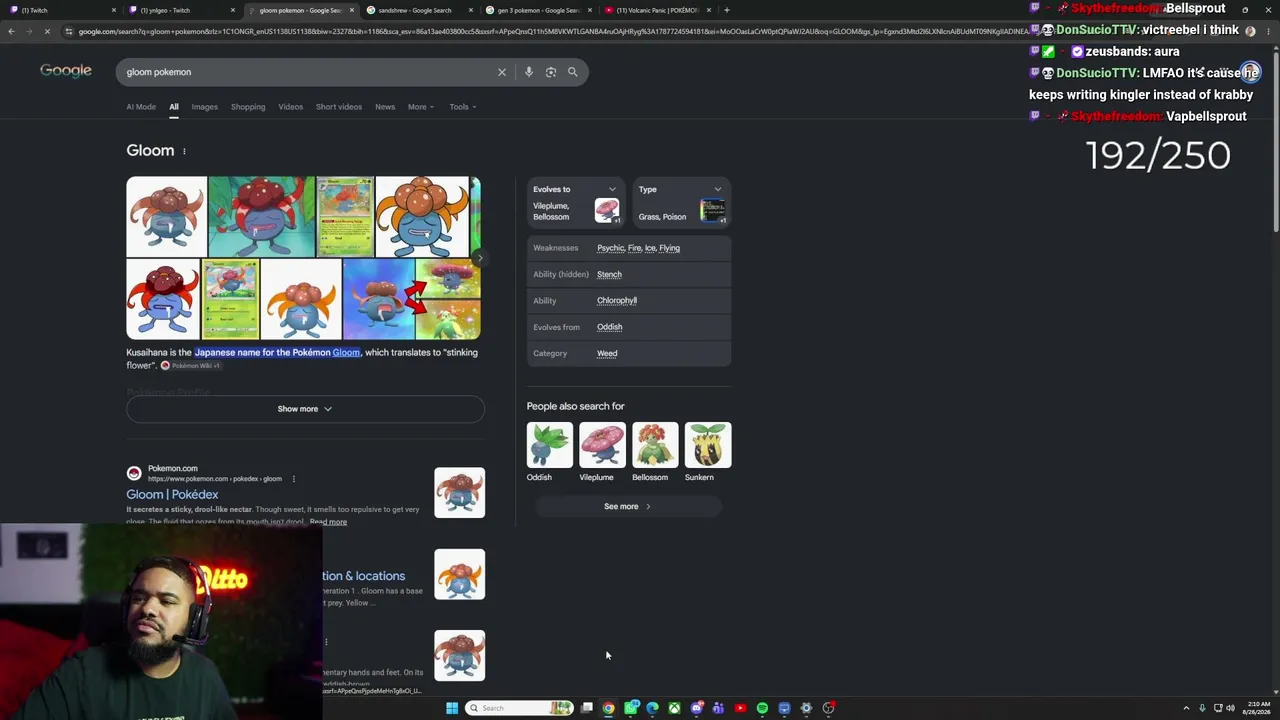This screenshot has width=1280, height=720.
Task: Open OBS Studio from the taskbar
Action: (829, 708)
